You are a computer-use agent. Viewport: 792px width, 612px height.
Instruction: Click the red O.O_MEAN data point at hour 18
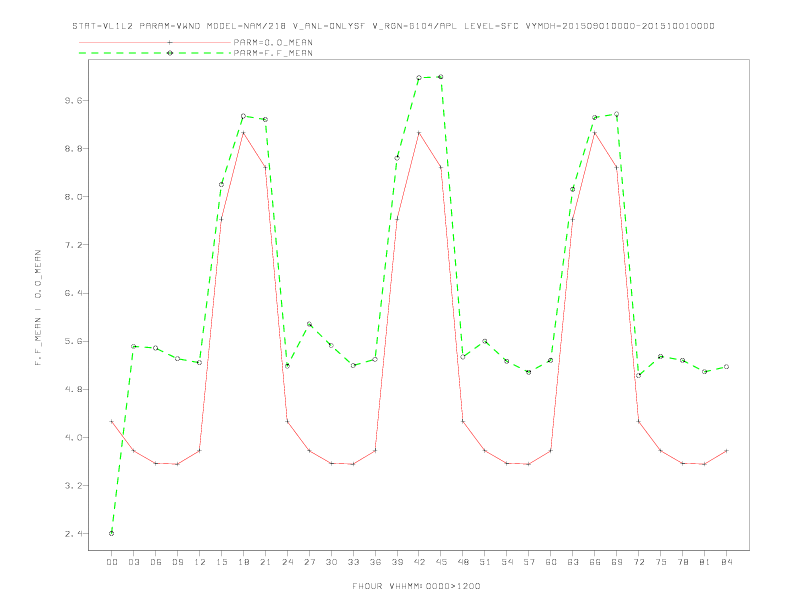(x=243, y=133)
